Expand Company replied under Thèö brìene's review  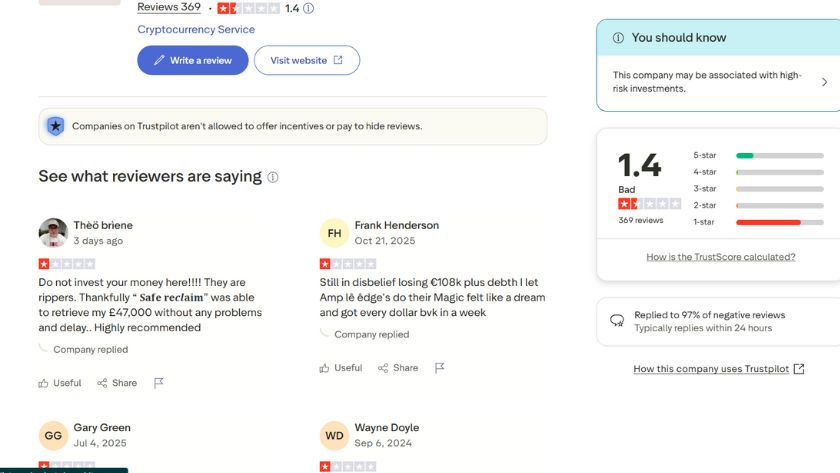tap(90, 350)
